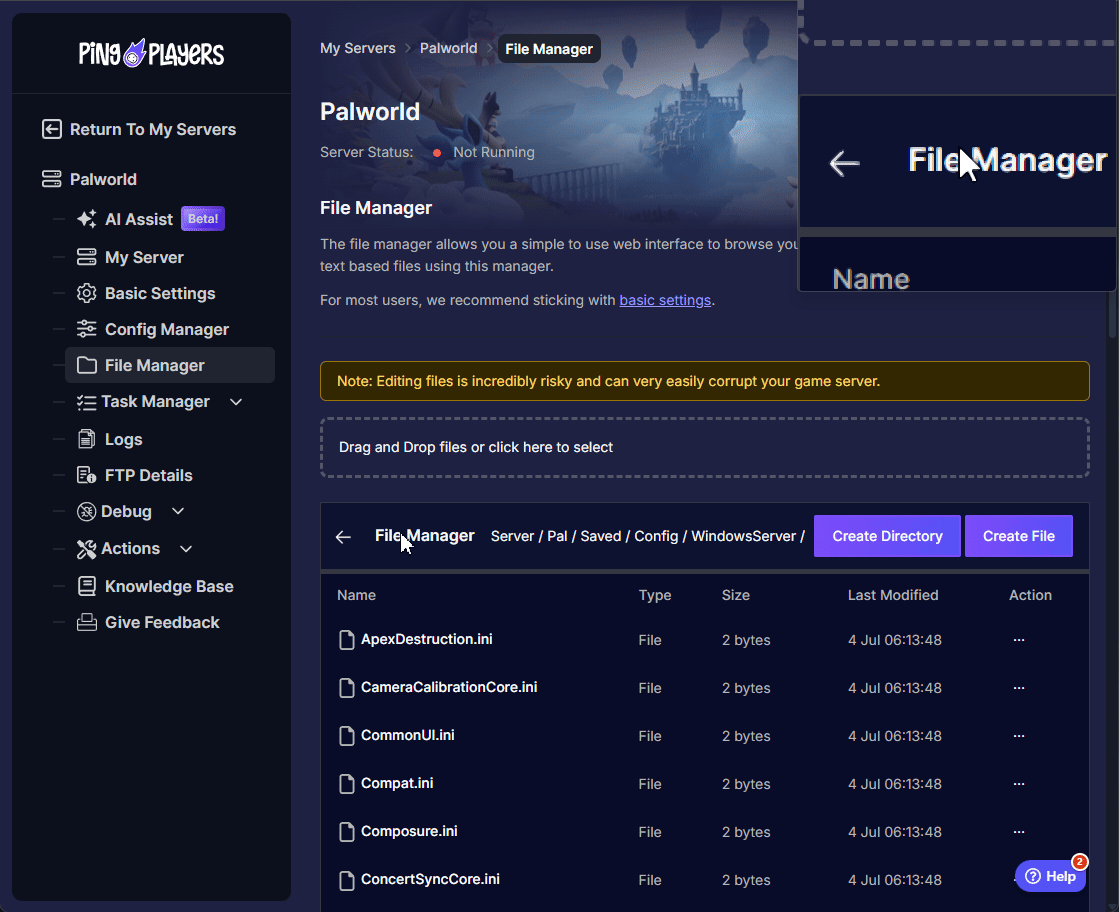Navigate to the WindowsServer path segment
Image resolution: width=1119 pixels, height=912 pixels.
(x=744, y=536)
